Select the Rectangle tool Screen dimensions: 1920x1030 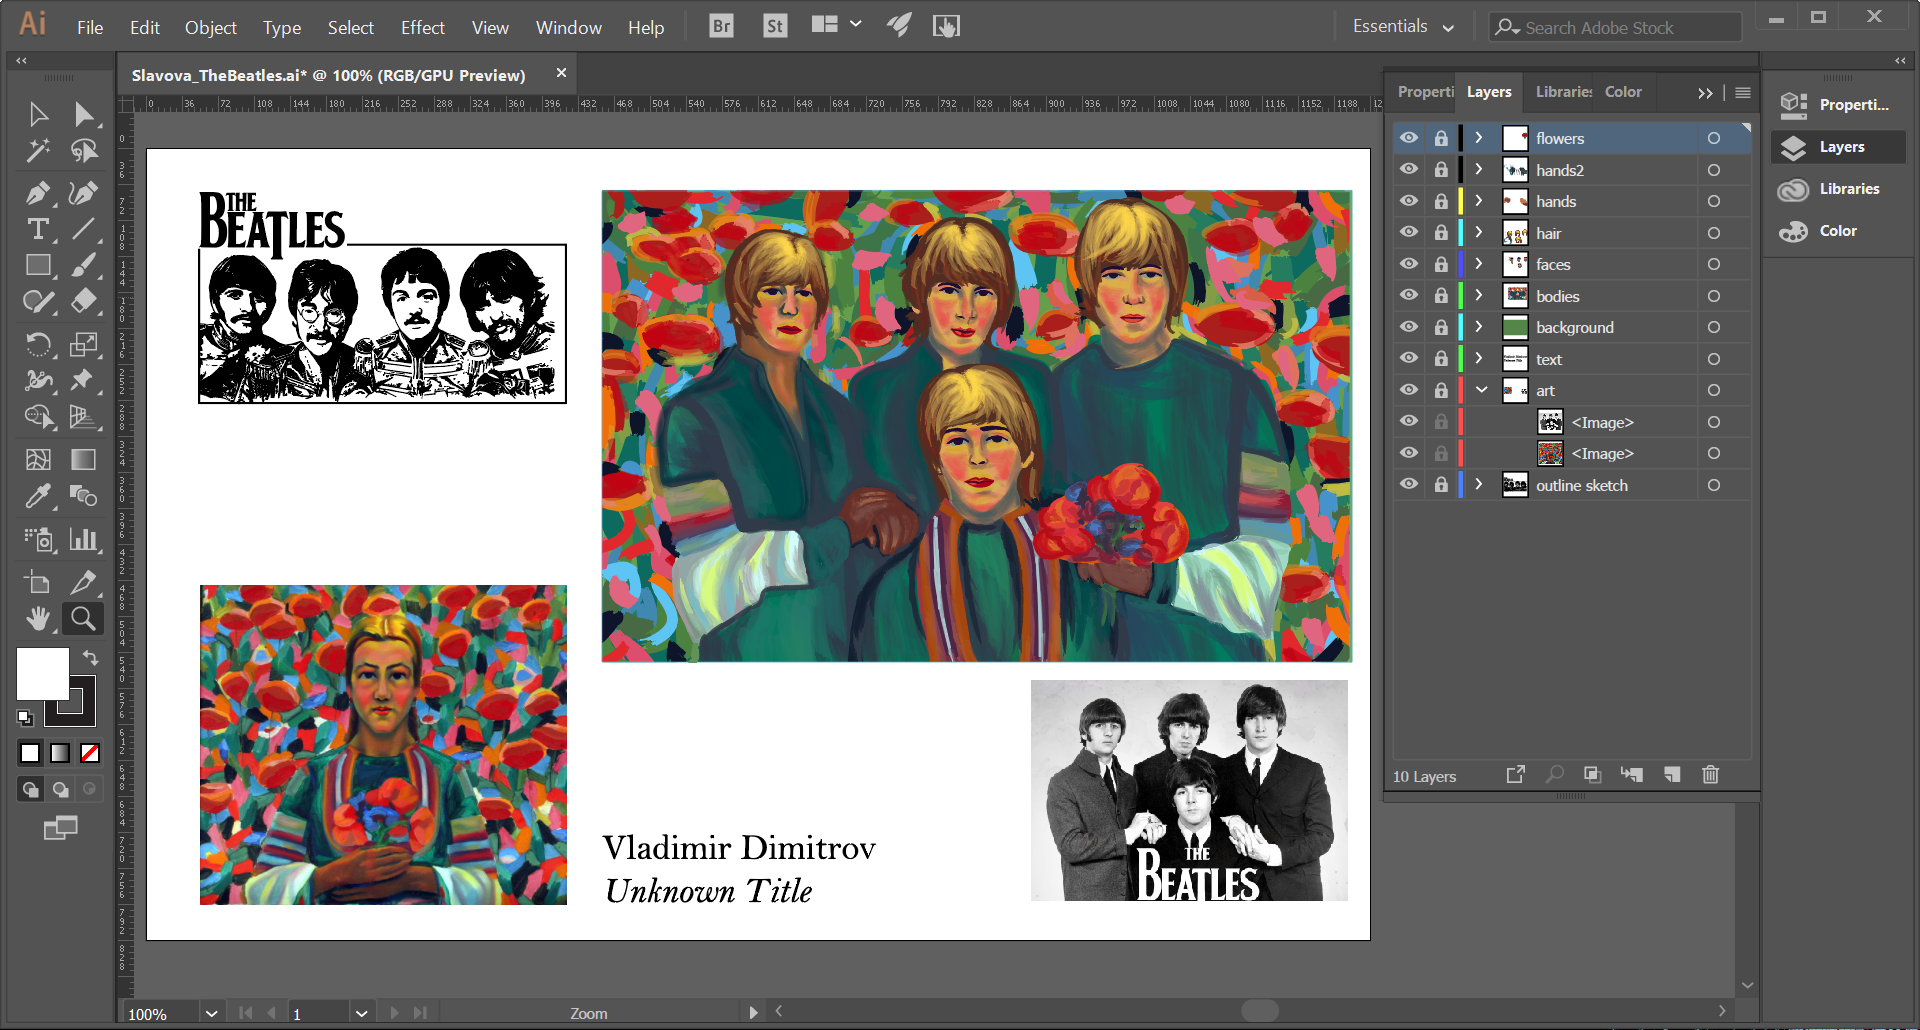point(38,265)
